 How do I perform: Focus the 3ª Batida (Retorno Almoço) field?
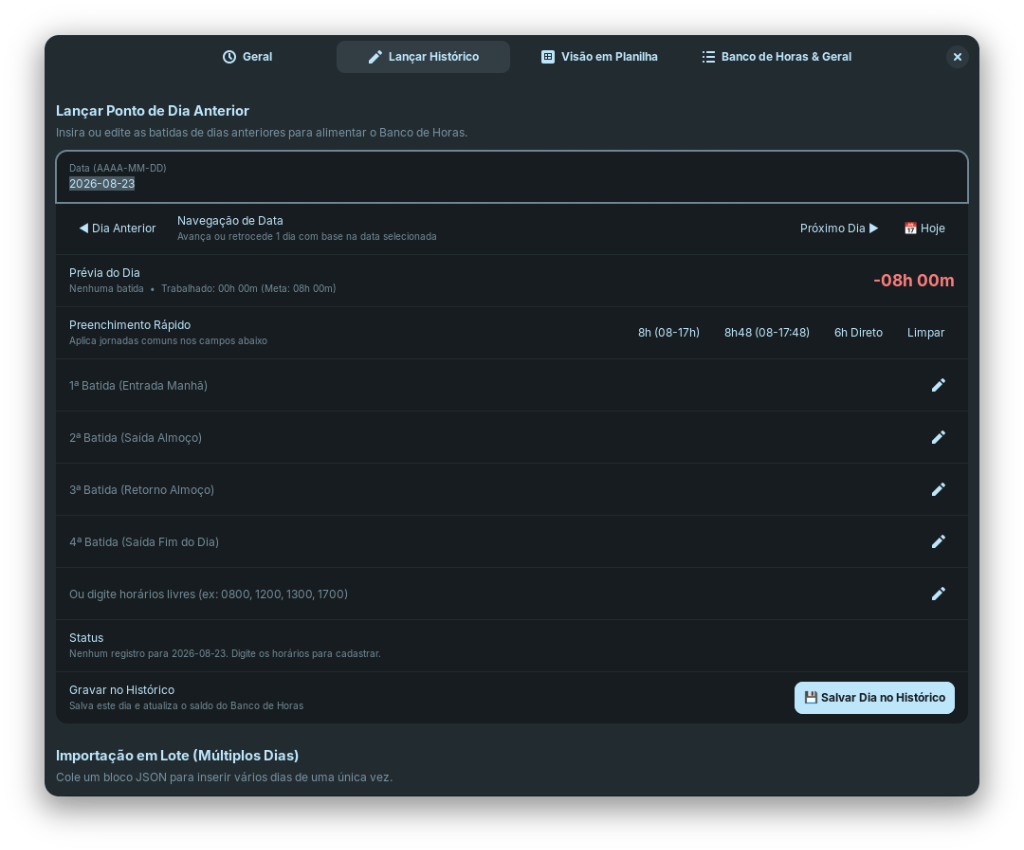coord(512,490)
